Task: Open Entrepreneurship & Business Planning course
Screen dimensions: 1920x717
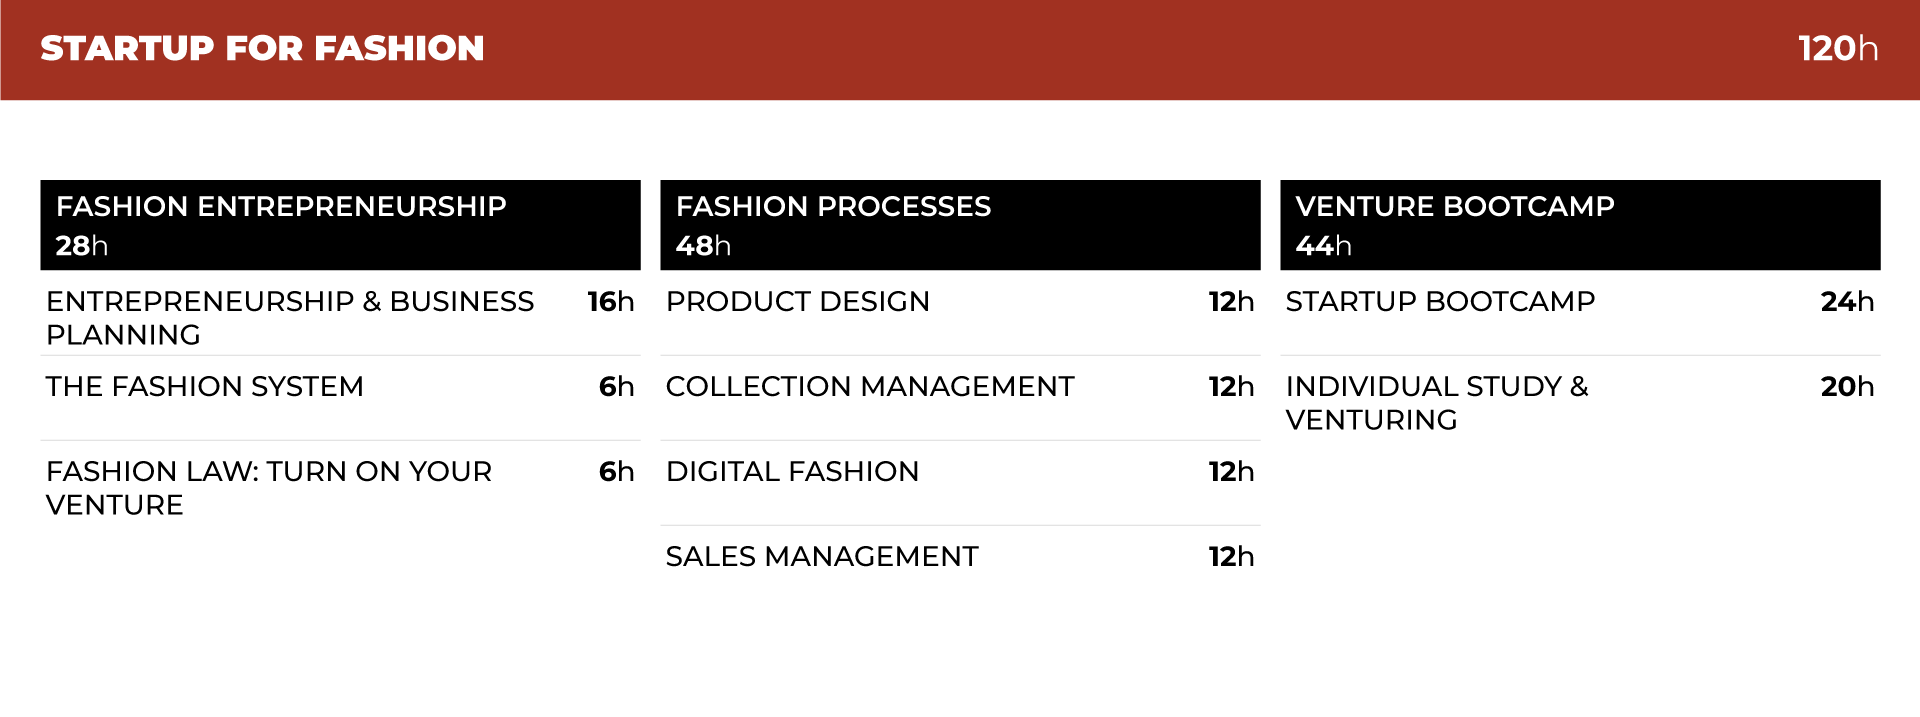Action: pos(340,314)
